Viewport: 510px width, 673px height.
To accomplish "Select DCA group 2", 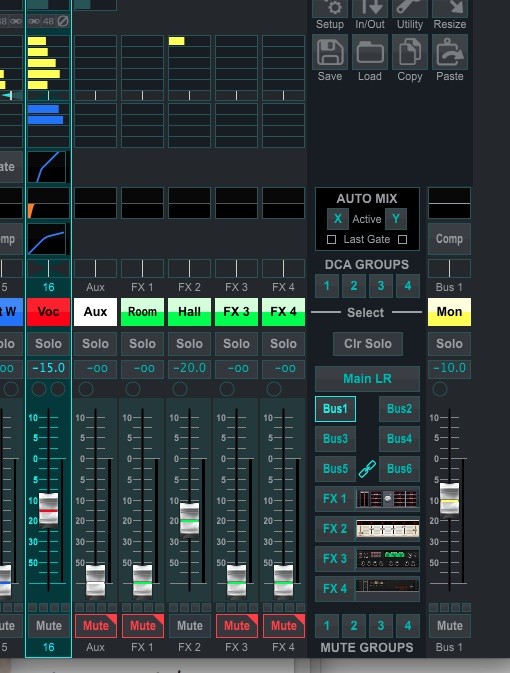I will pyautogui.click(x=354, y=286).
